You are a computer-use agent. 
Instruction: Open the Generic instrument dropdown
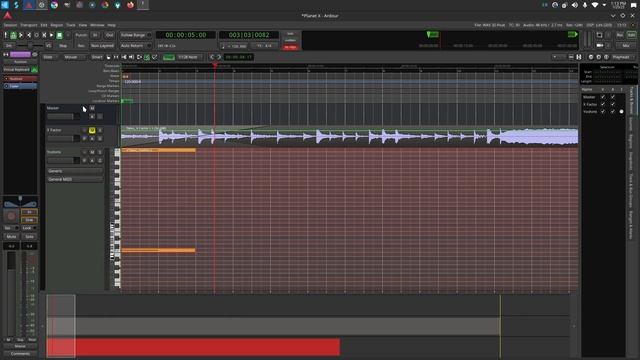[74, 171]
